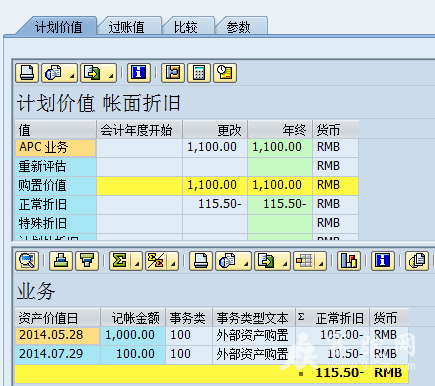Click the 会计年度开始 column header
Screen dimensions: 435x386
(x=139, y=129)
